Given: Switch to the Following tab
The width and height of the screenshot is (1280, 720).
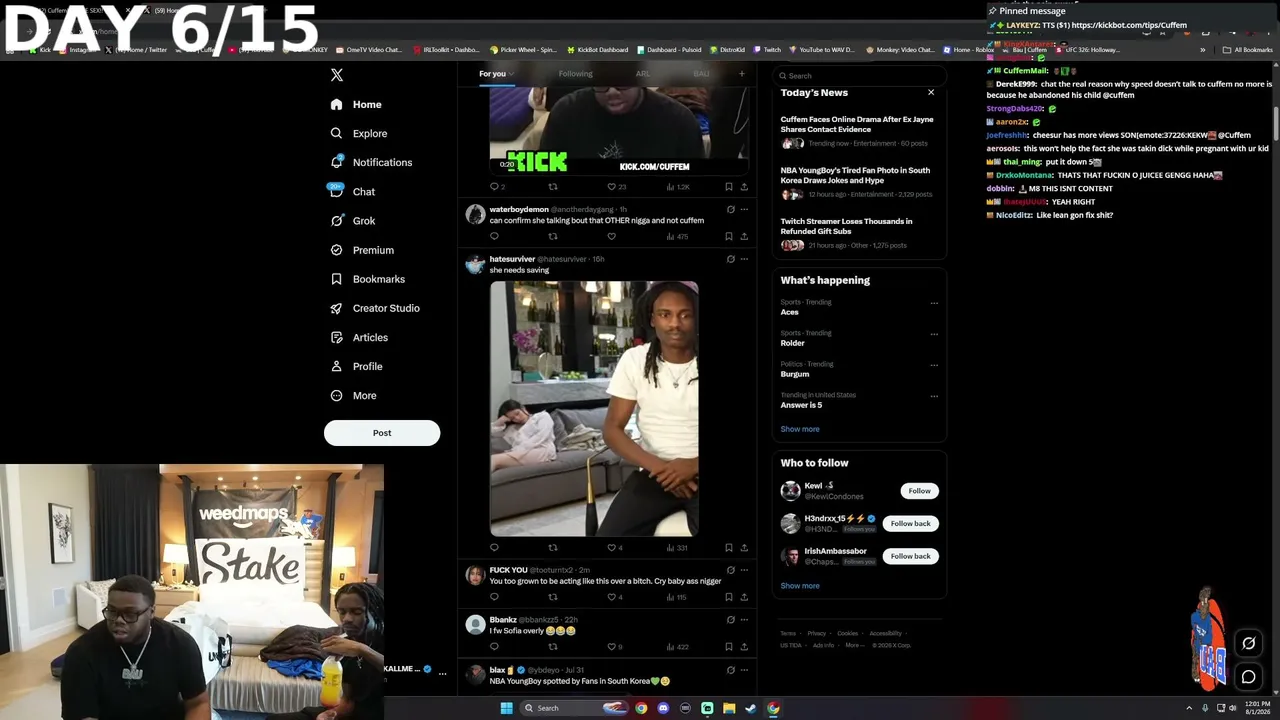Looking at the screenshot, I should 575,73.
